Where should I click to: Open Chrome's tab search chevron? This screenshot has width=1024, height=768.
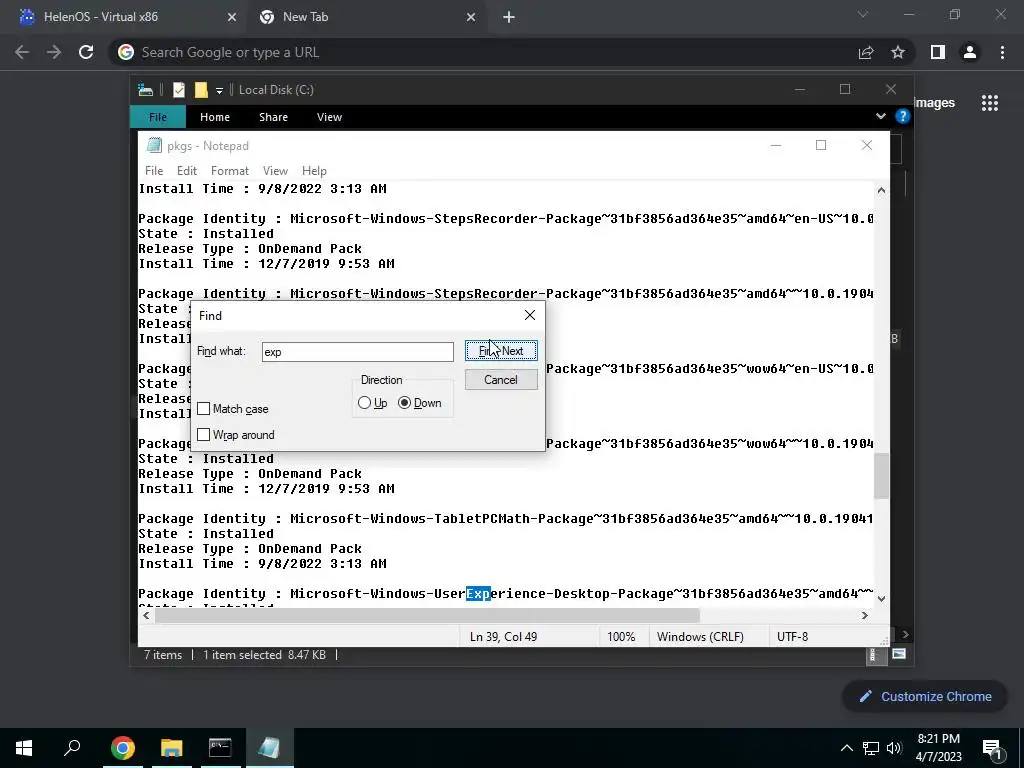pyautogui.click(x=863, y=14)
